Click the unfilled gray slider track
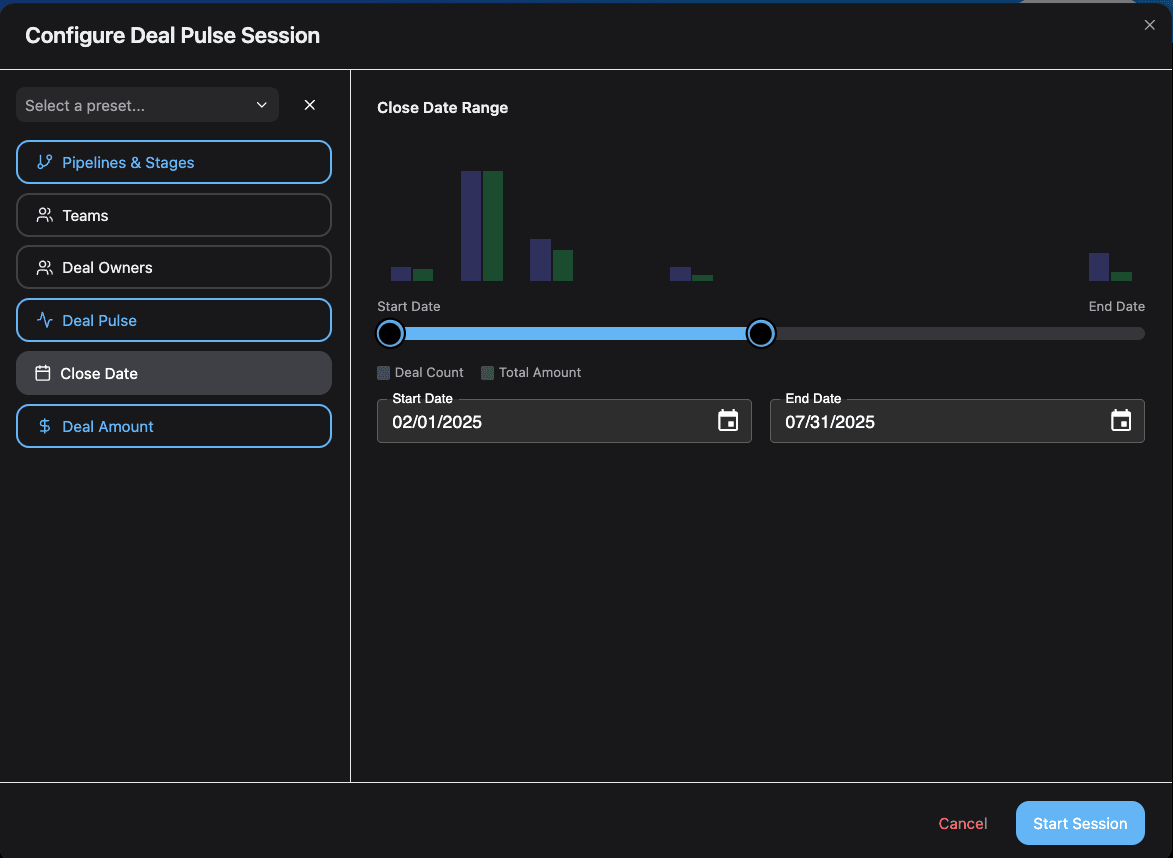Viewport: 1173px width, 858px height. (960, 334)
